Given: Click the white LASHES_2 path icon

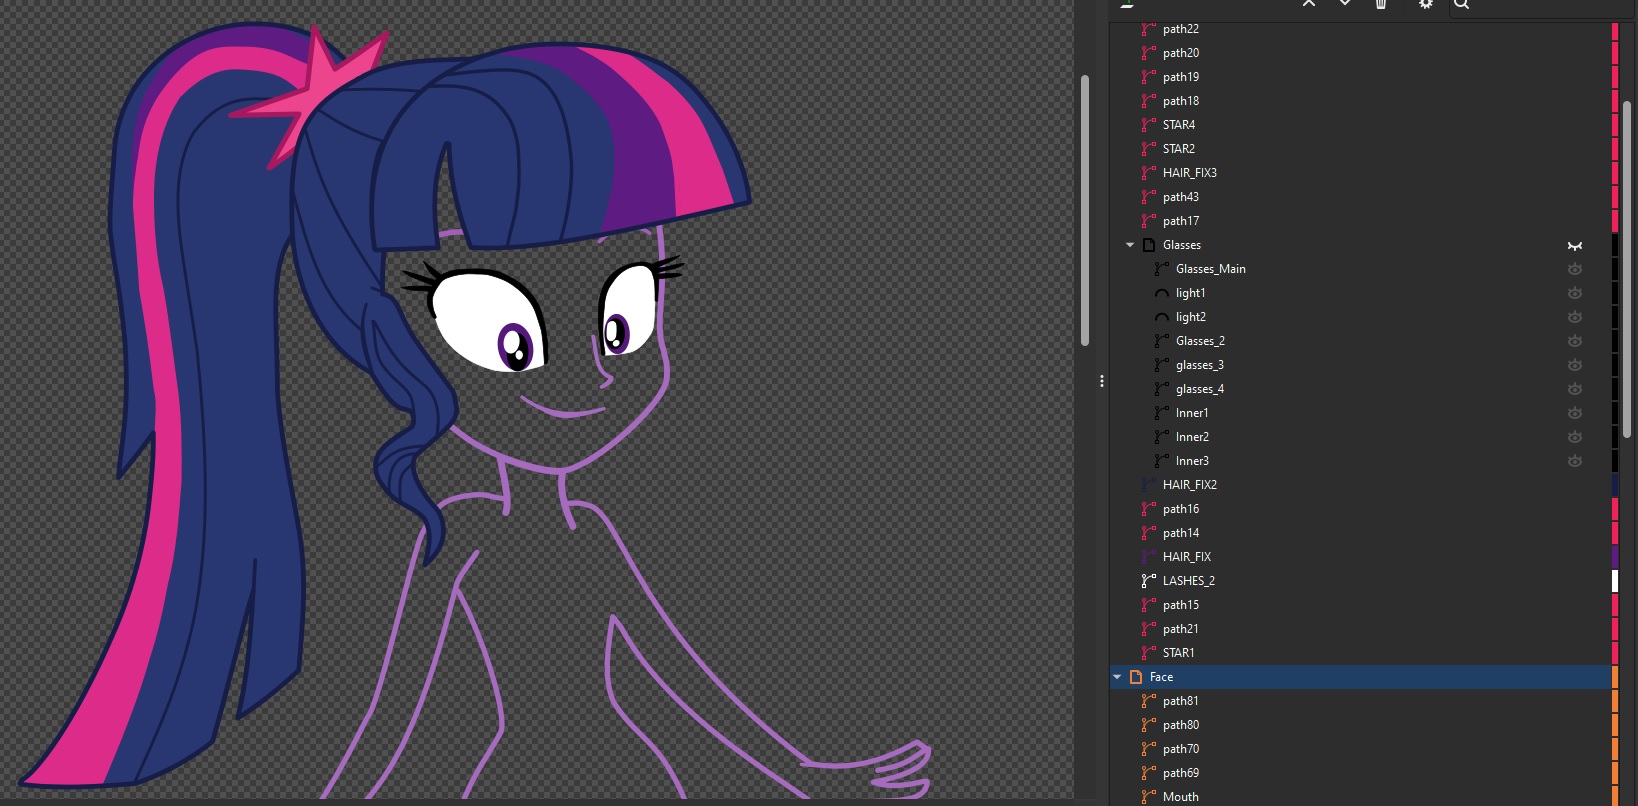Looking at the screenshot, I should pyautogui.click(x=1149, y=581).
